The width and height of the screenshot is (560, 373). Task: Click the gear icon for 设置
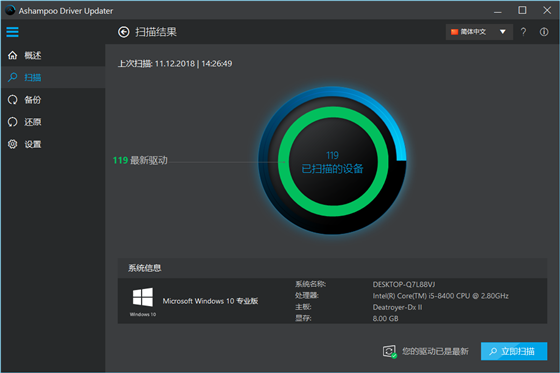tap(12, 144)
